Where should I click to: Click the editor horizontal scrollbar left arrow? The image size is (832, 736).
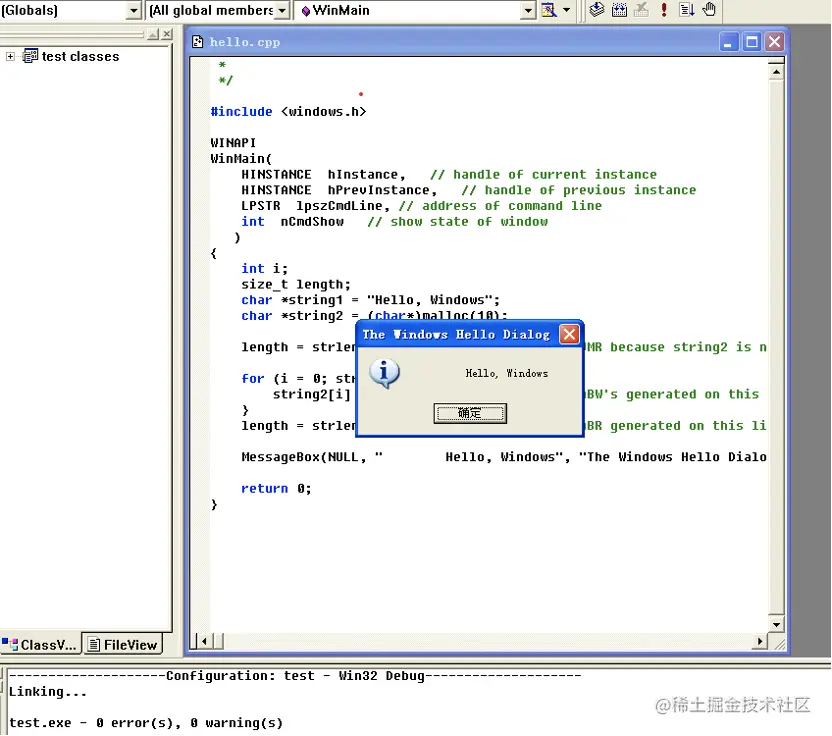[204, 642]
